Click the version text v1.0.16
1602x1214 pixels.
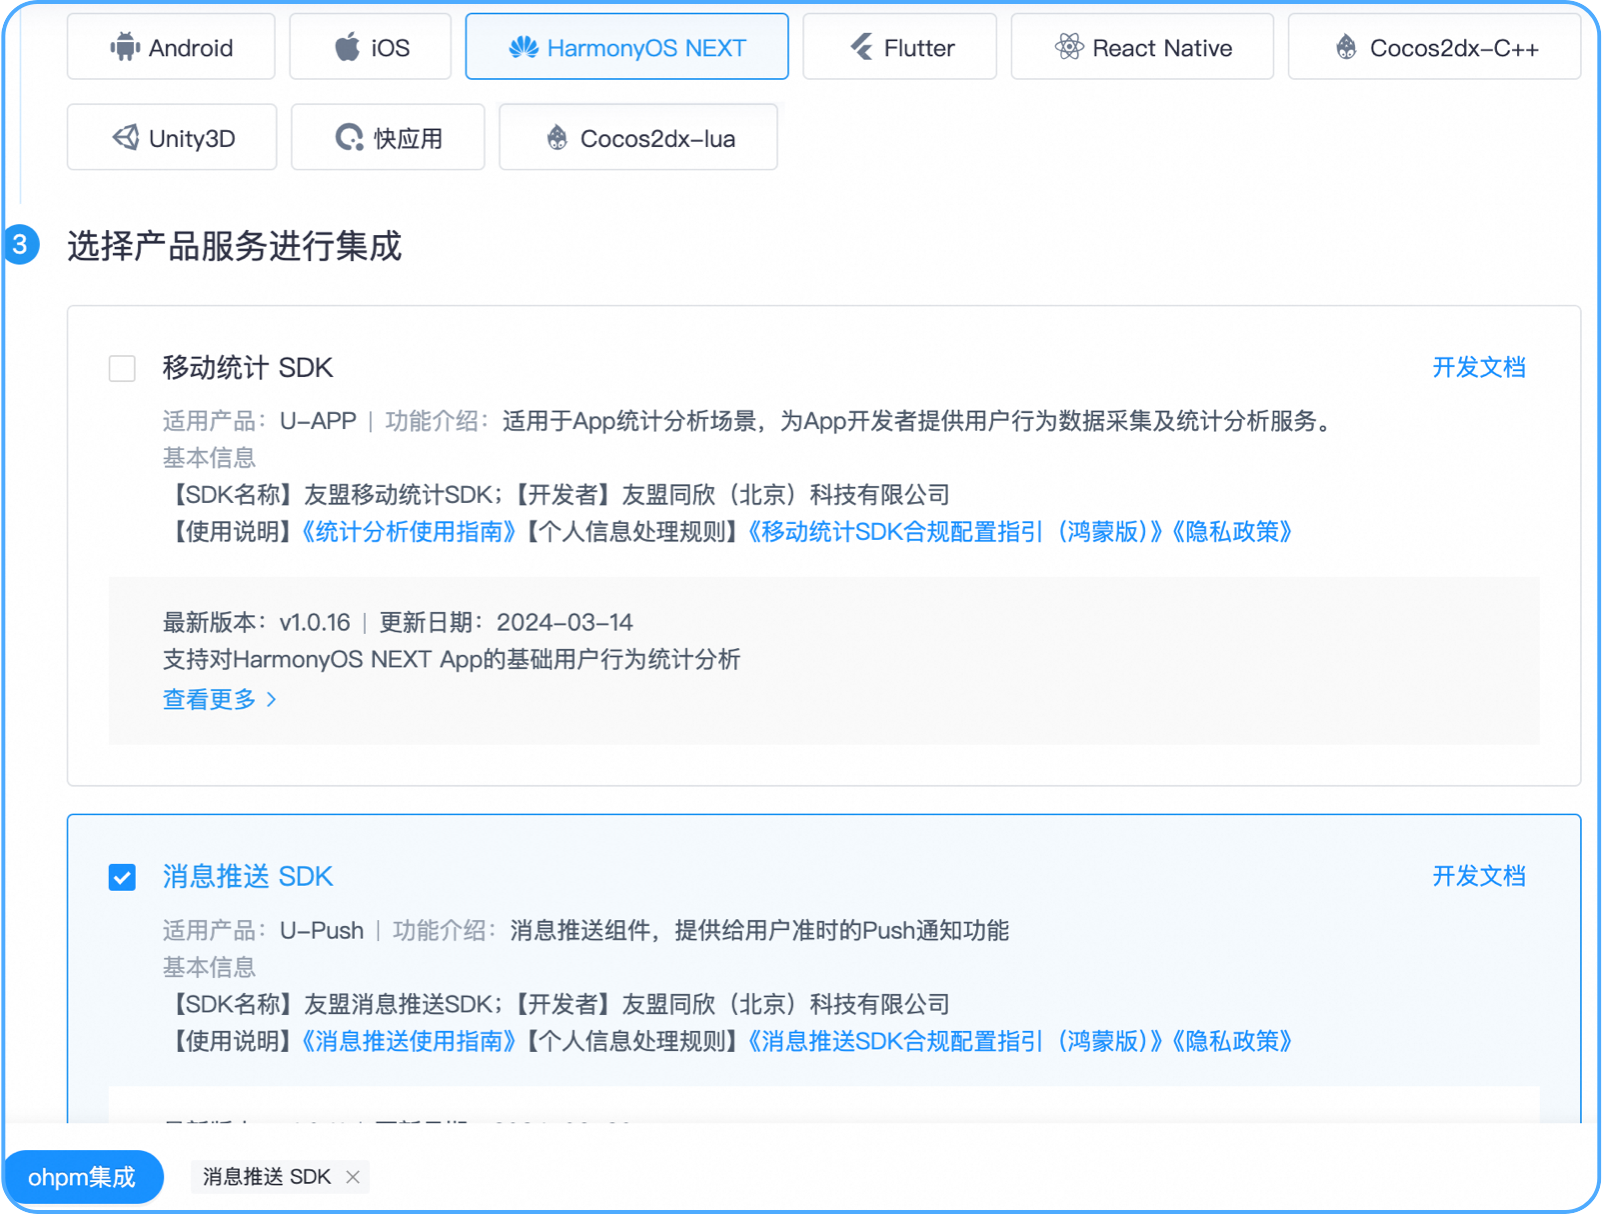(x=315, y=623)
